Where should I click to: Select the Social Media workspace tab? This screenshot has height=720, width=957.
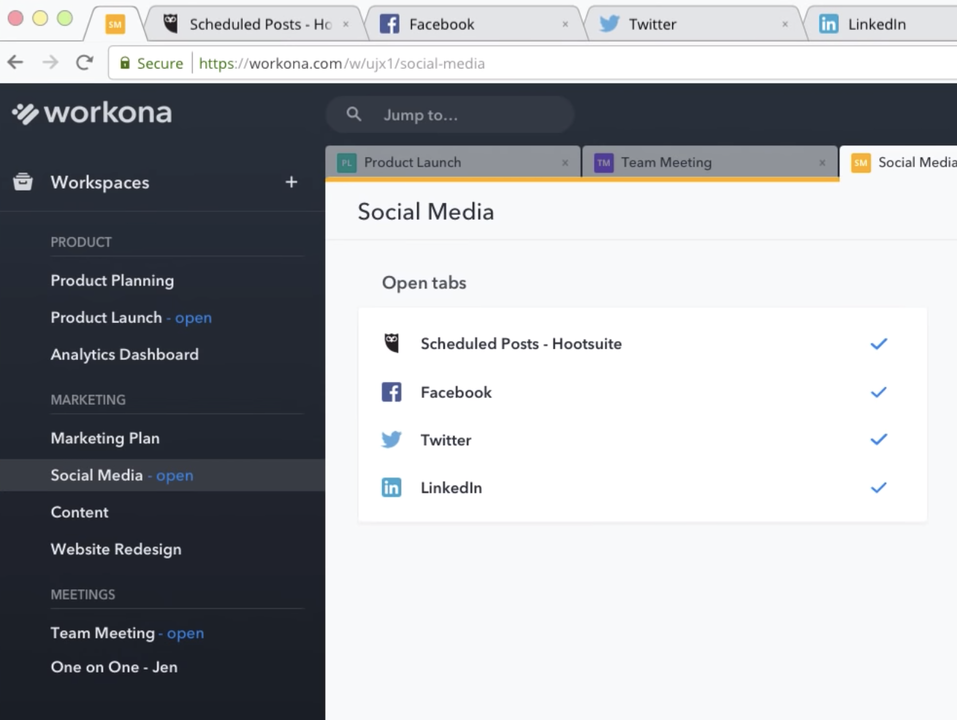(x=898, y=163)
